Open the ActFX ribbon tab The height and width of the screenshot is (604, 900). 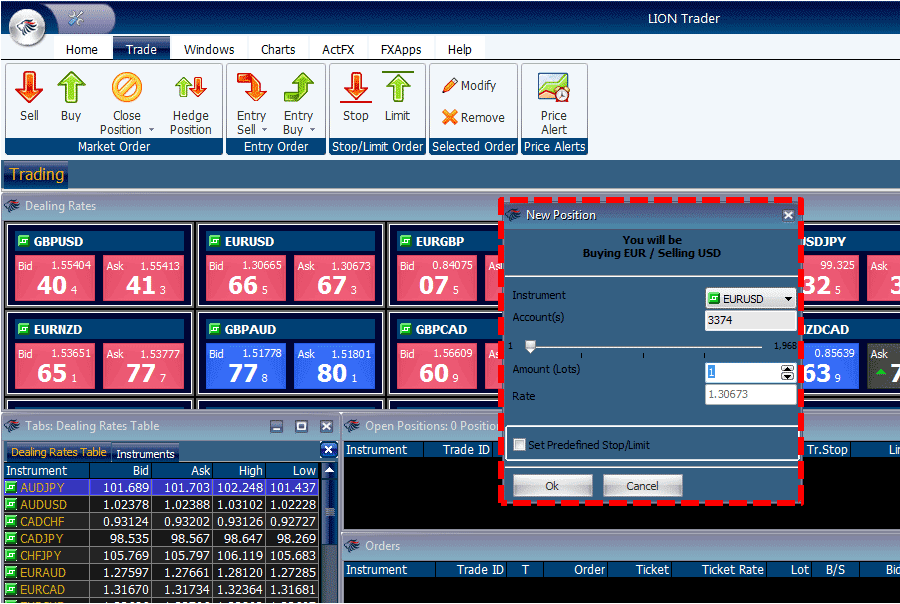(338, 49)
